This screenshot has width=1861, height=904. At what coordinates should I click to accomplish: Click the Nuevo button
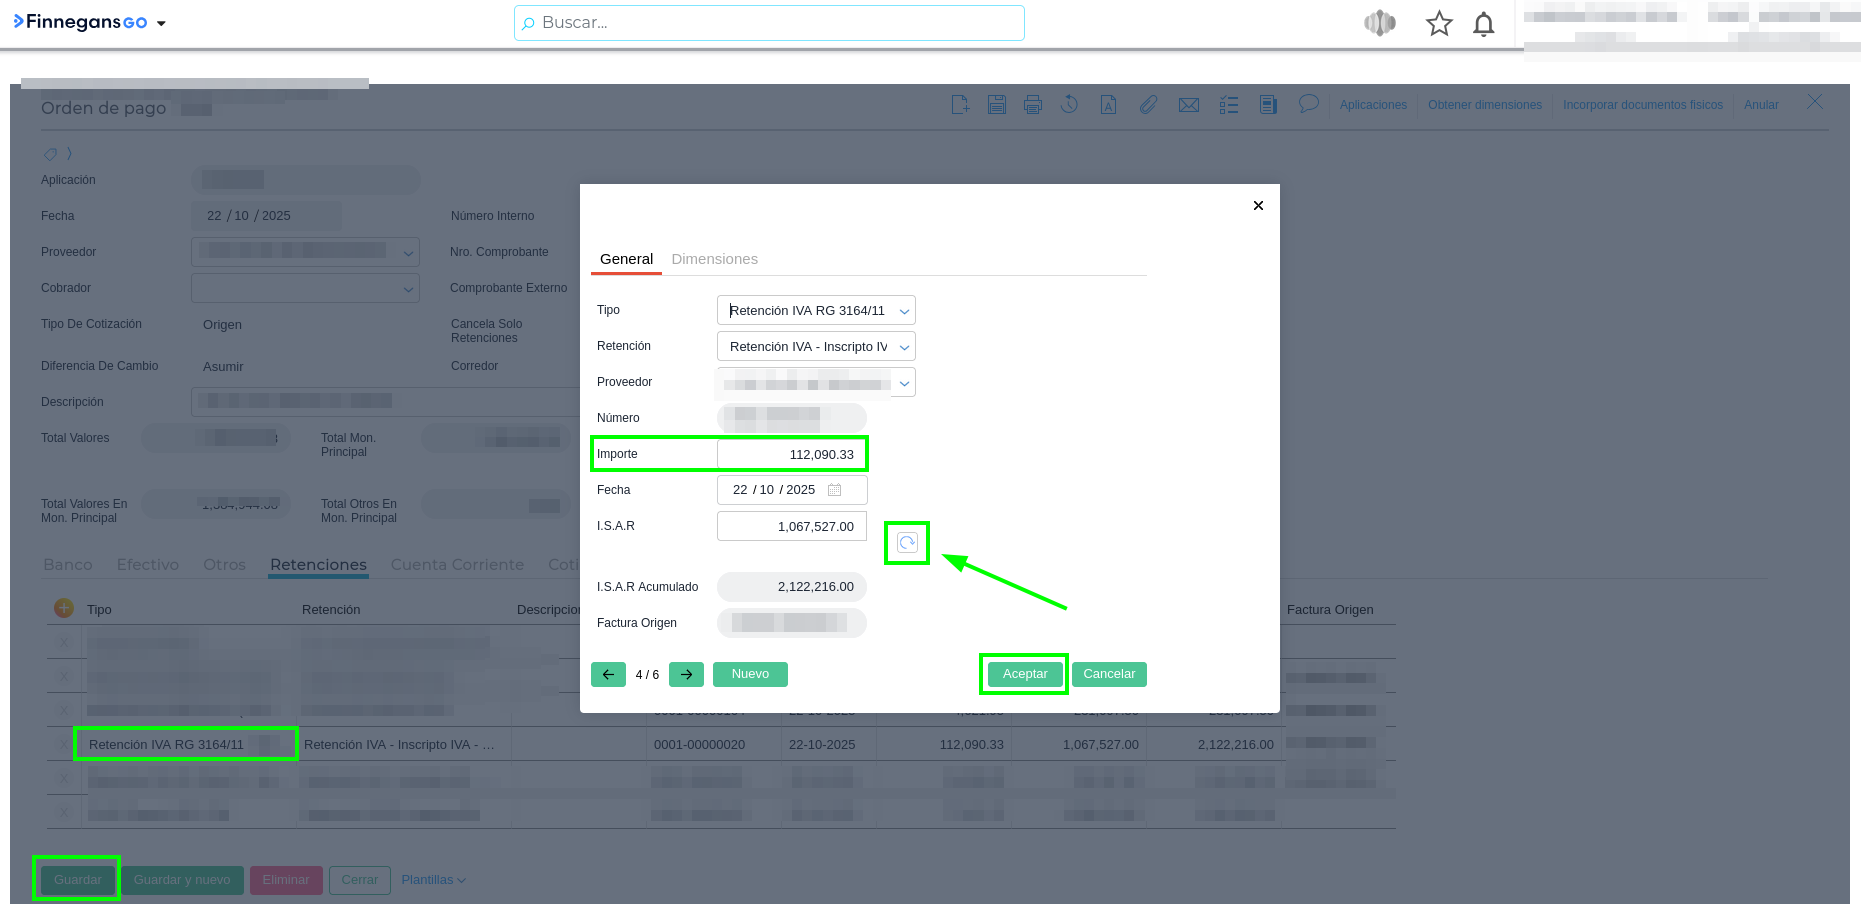click(x=750, y=675)
